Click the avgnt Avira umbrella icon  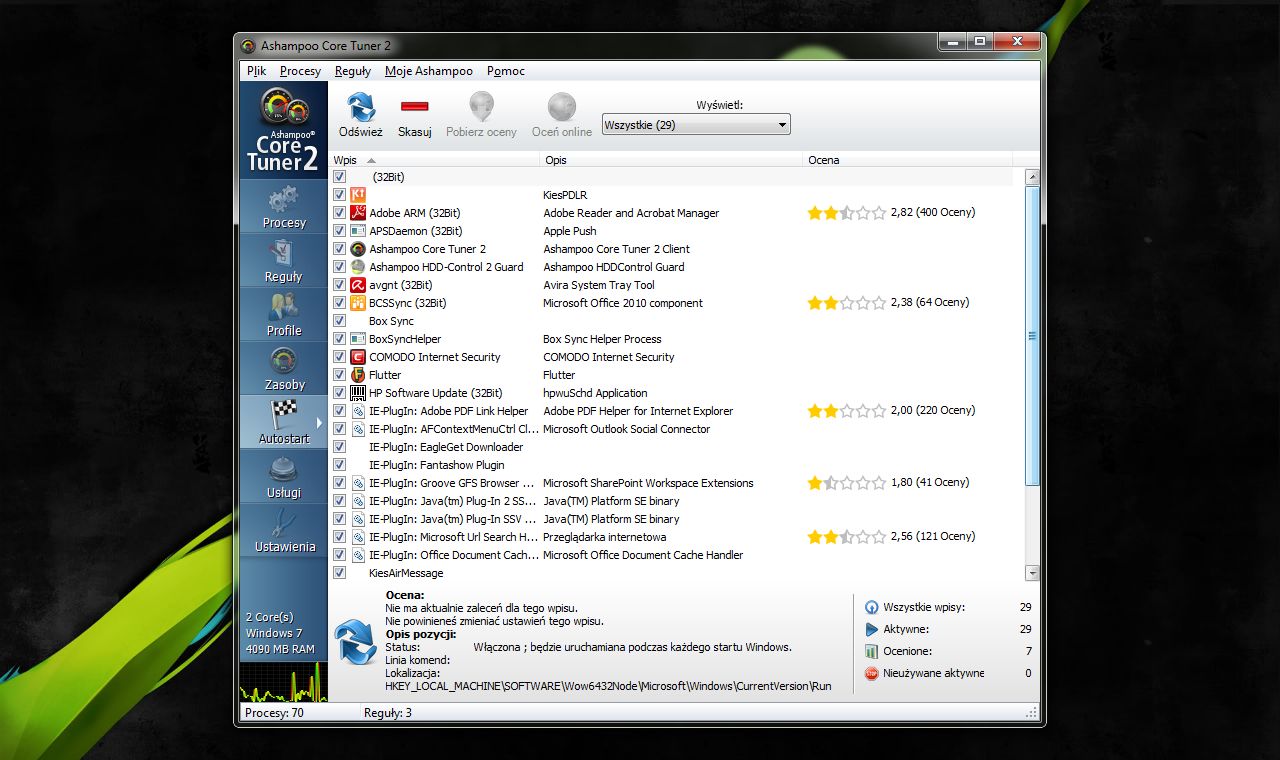pos(358,285)
